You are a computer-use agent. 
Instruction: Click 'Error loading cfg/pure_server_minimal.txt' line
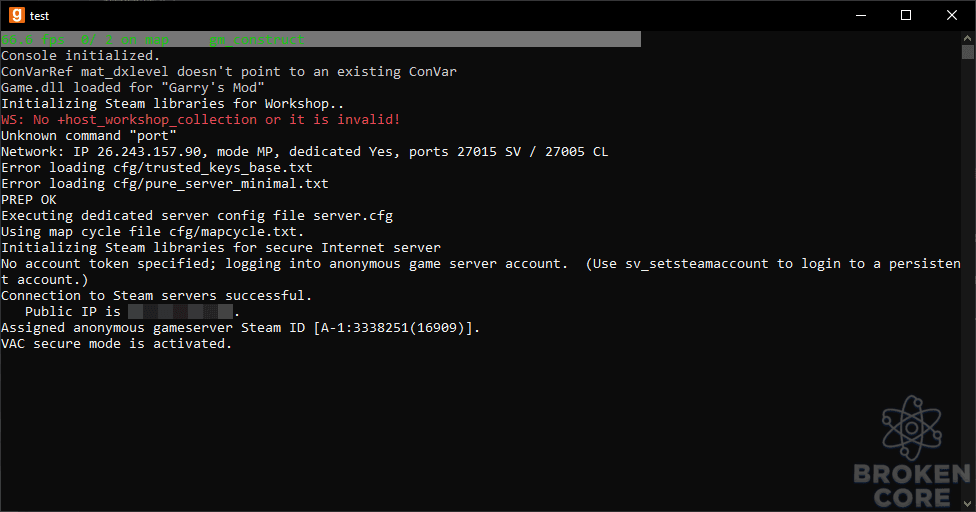[164, 184]
